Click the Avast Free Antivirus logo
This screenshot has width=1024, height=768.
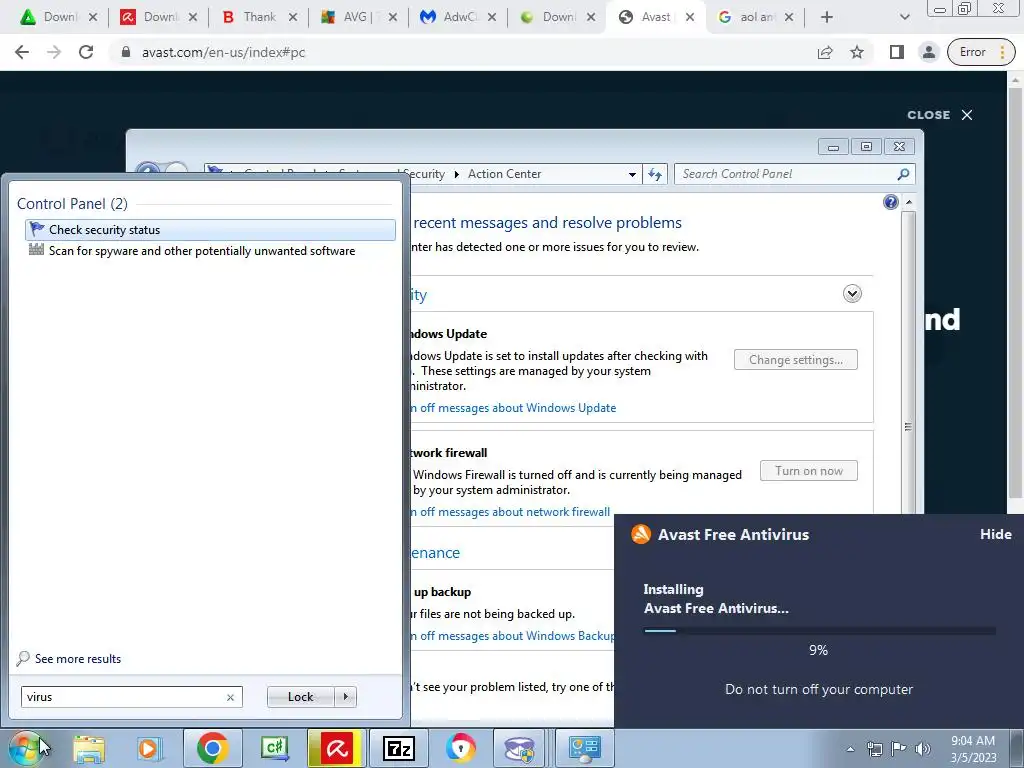(641, 534)
